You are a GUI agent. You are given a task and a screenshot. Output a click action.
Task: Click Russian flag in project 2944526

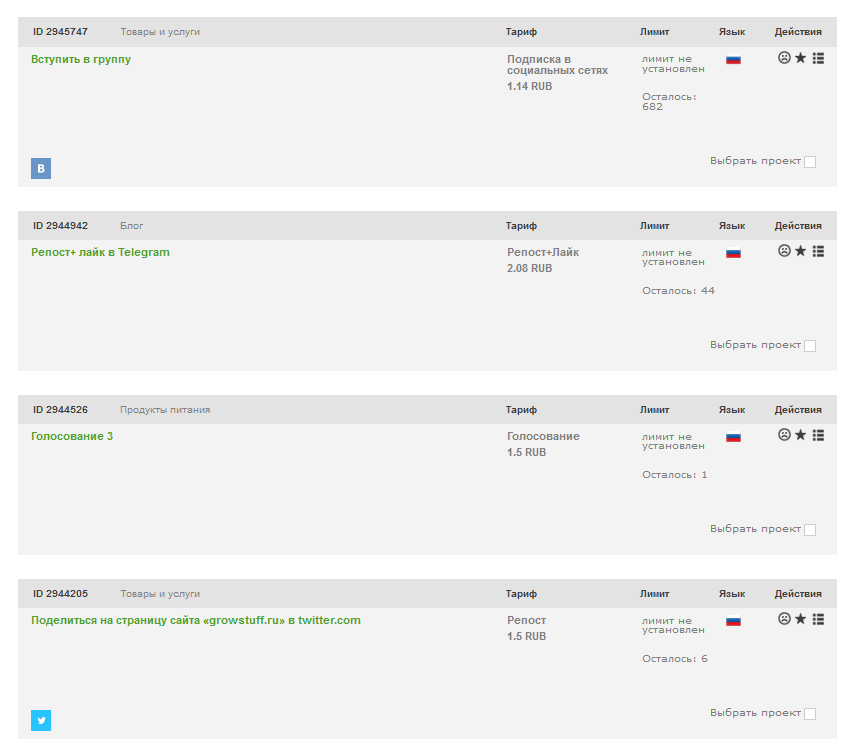coord(733,437)
